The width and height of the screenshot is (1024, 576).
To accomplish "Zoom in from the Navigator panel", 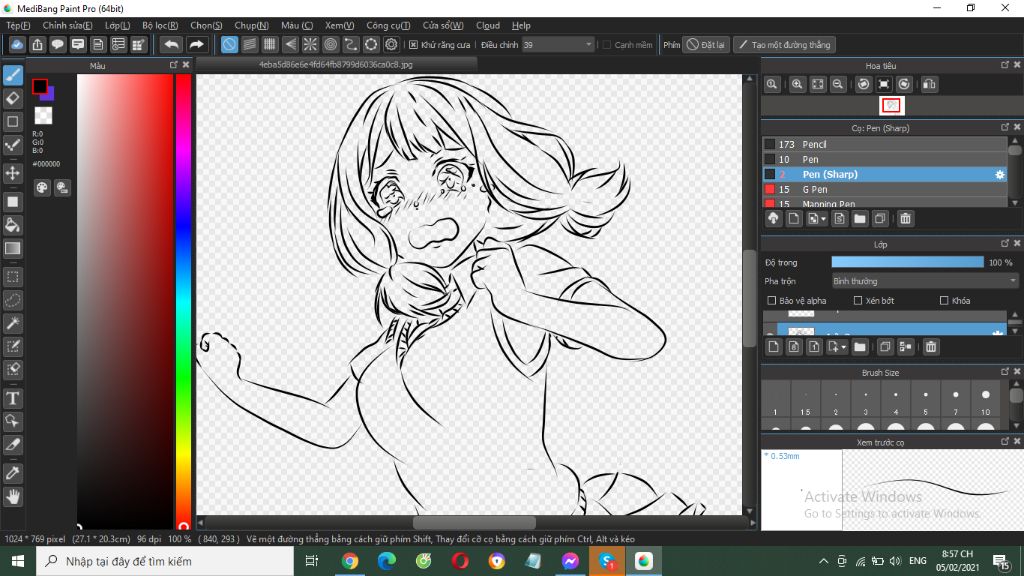I will coord(797,84).
